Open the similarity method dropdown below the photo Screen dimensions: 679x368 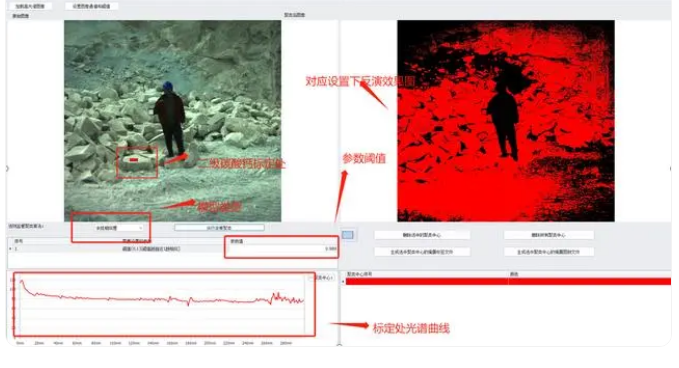[119, 228]
